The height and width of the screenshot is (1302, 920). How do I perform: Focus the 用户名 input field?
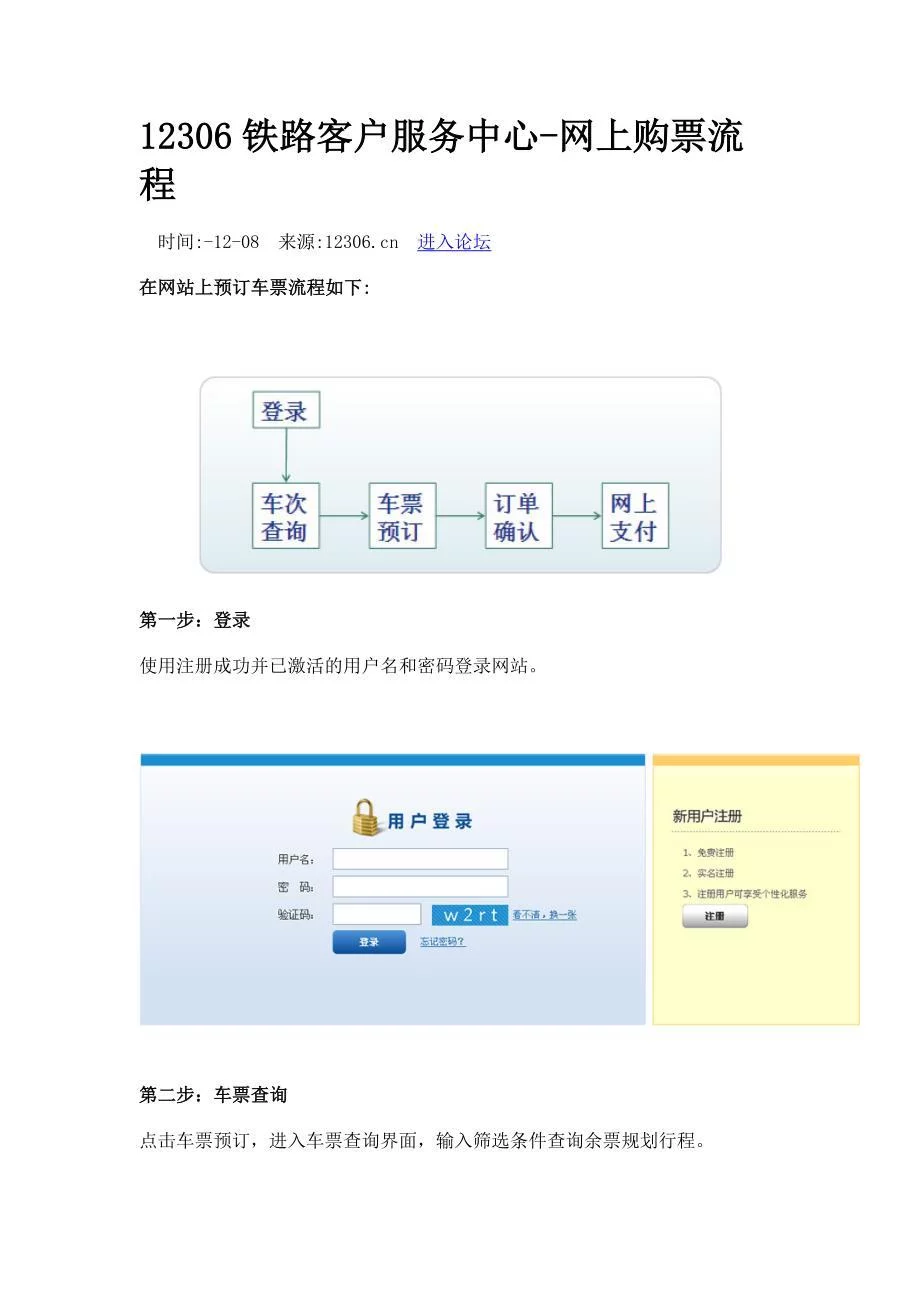pos(420,859)
